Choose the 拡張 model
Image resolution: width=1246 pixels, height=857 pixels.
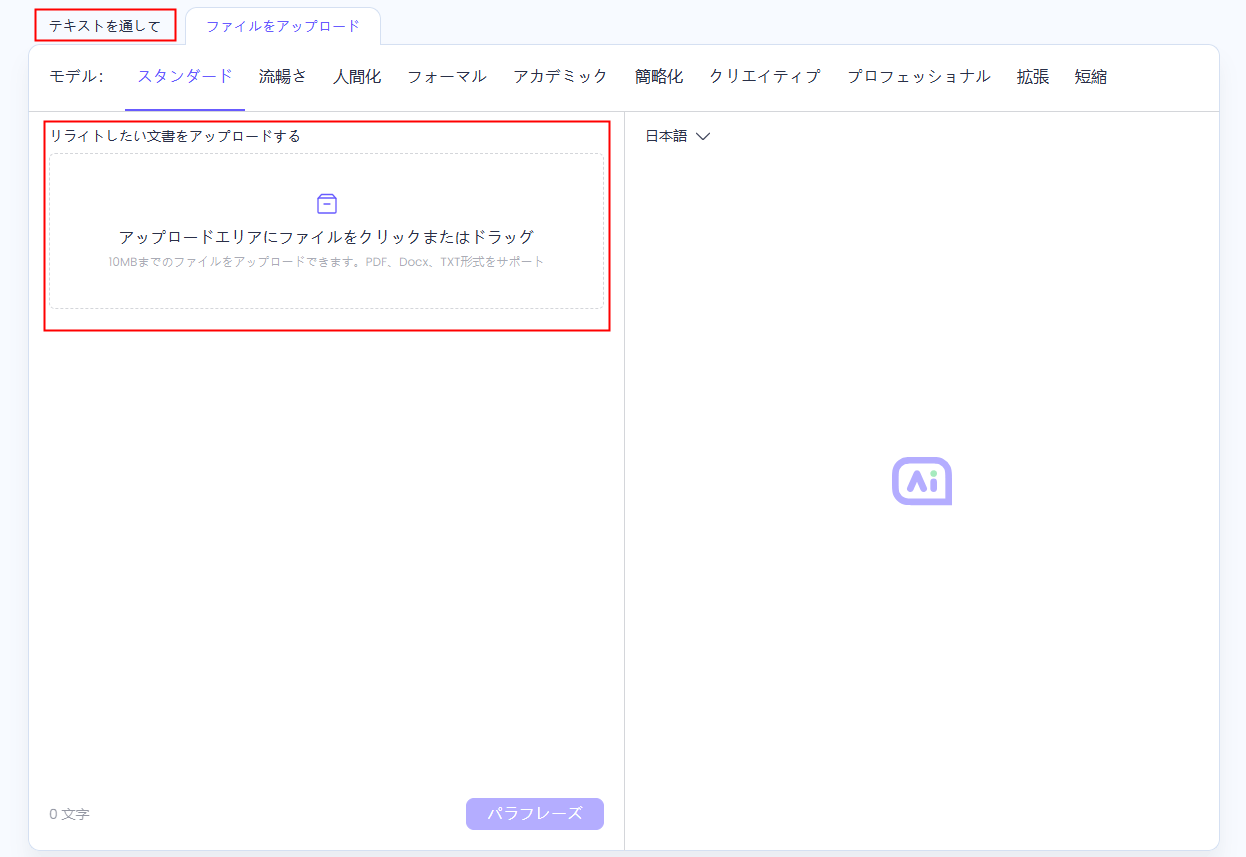tap(1033, 77)
